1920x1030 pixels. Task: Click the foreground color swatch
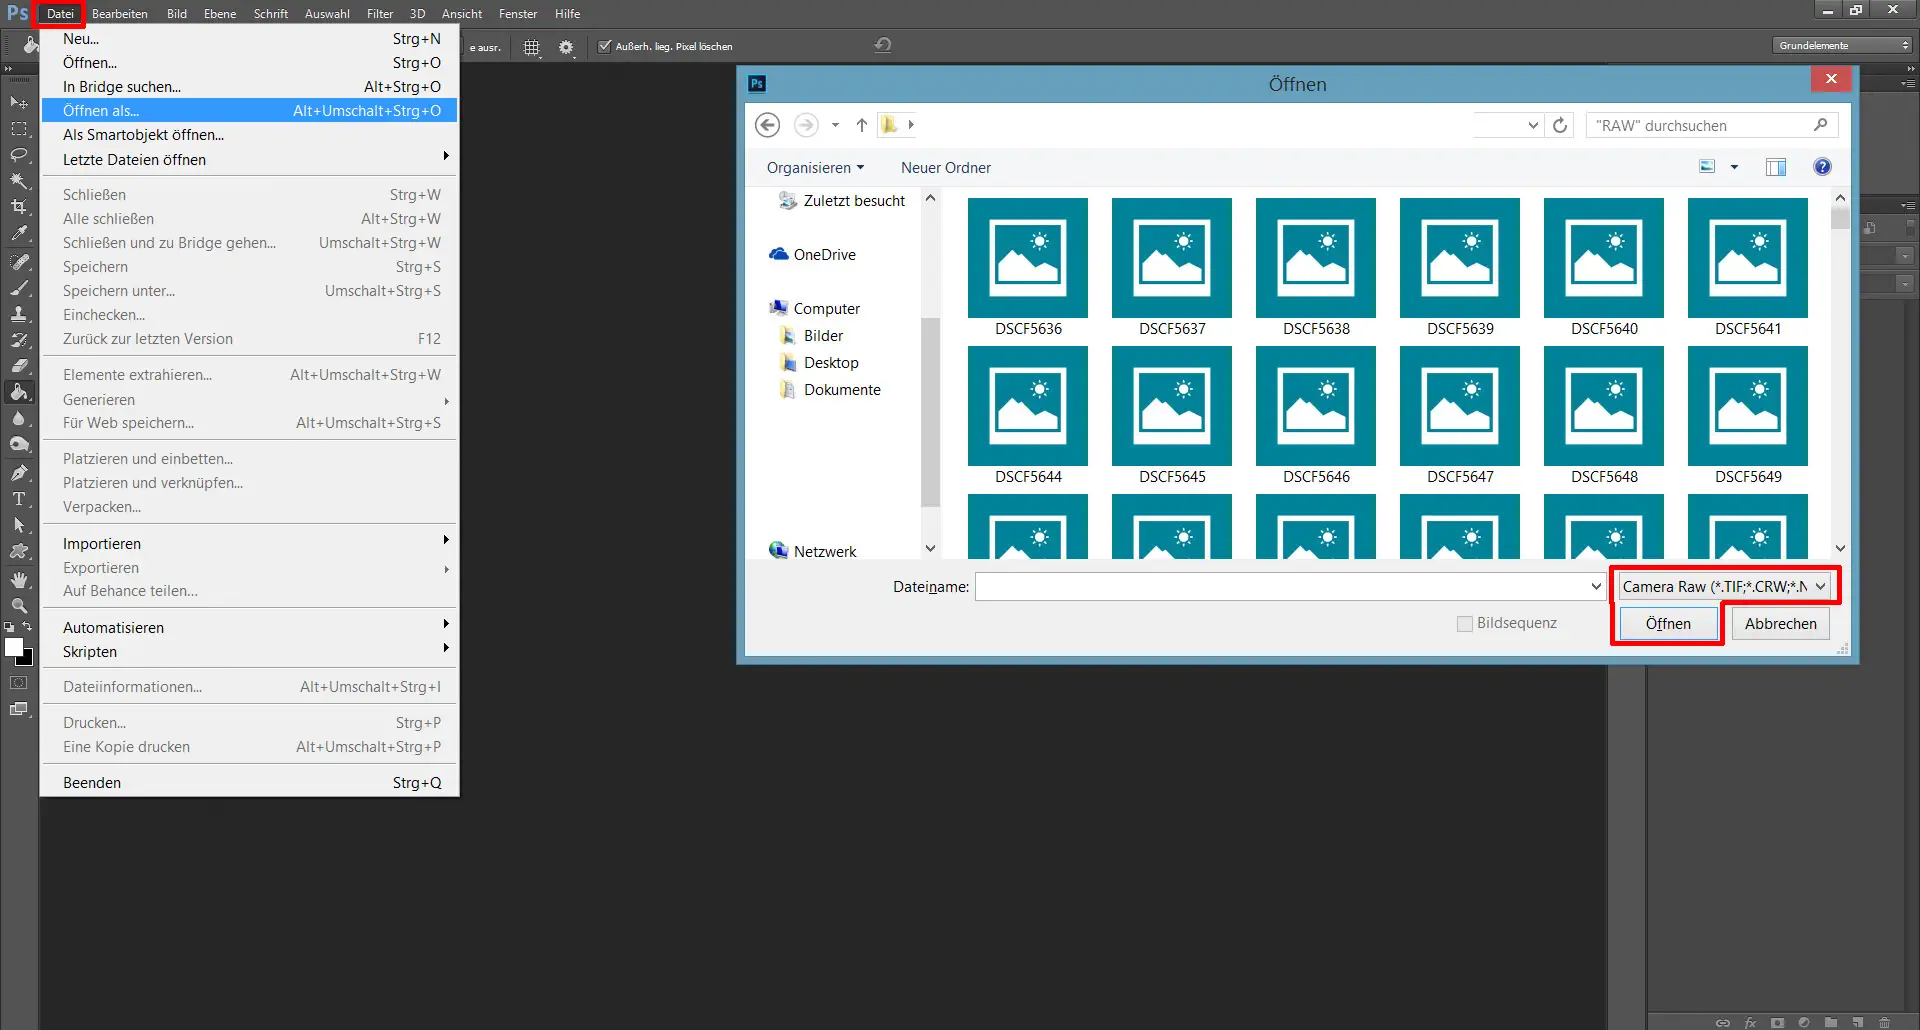point(14,647)
